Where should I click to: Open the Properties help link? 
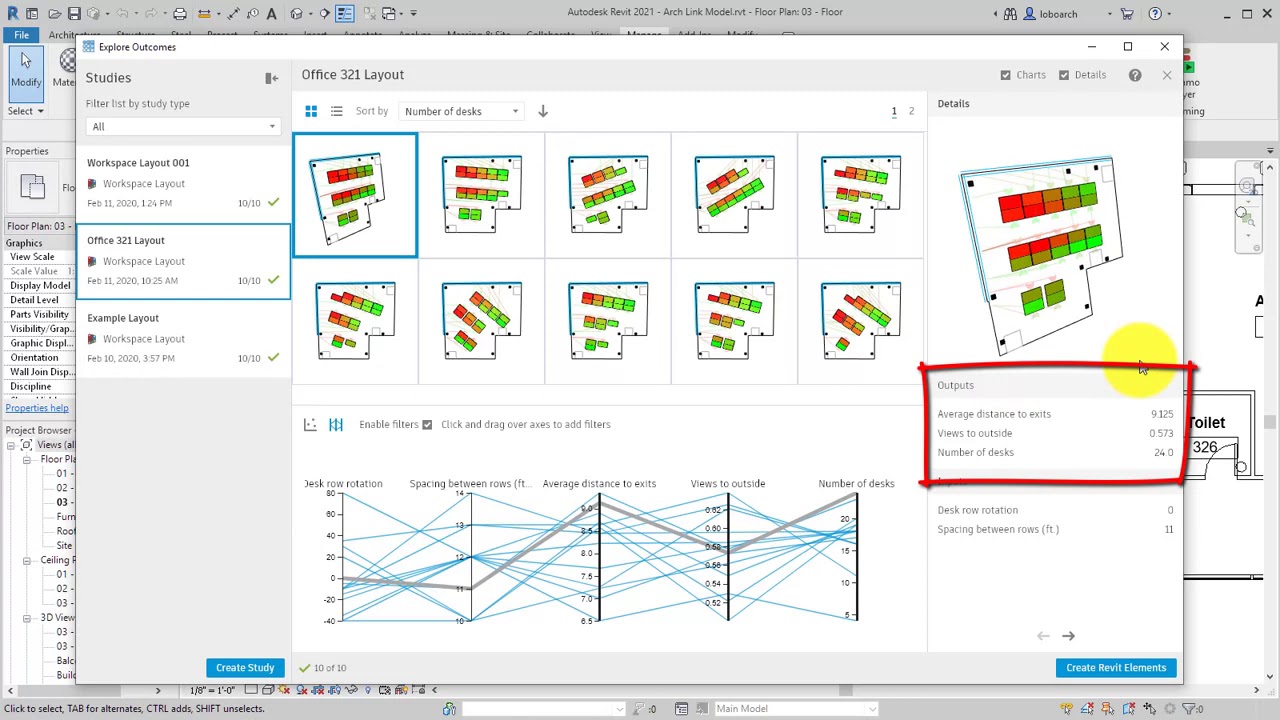[37, 408]
